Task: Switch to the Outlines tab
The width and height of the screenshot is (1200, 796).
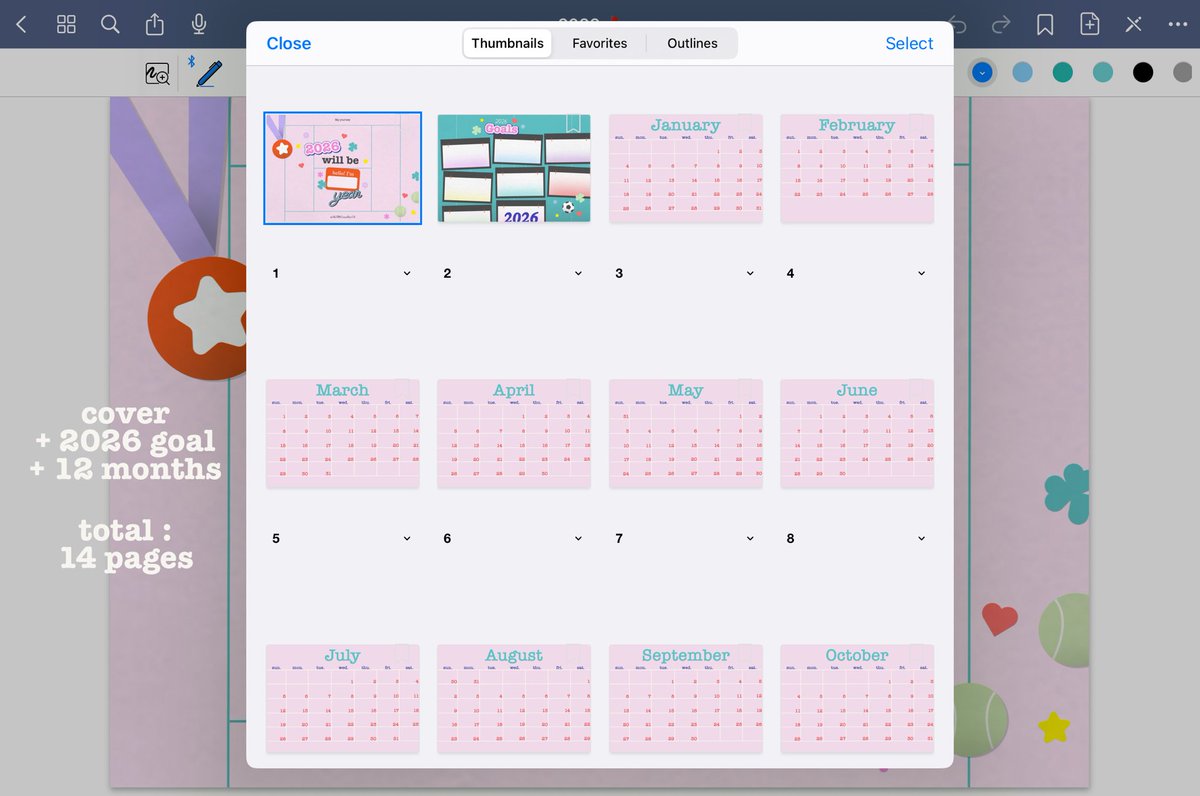Action: [693, 43]
